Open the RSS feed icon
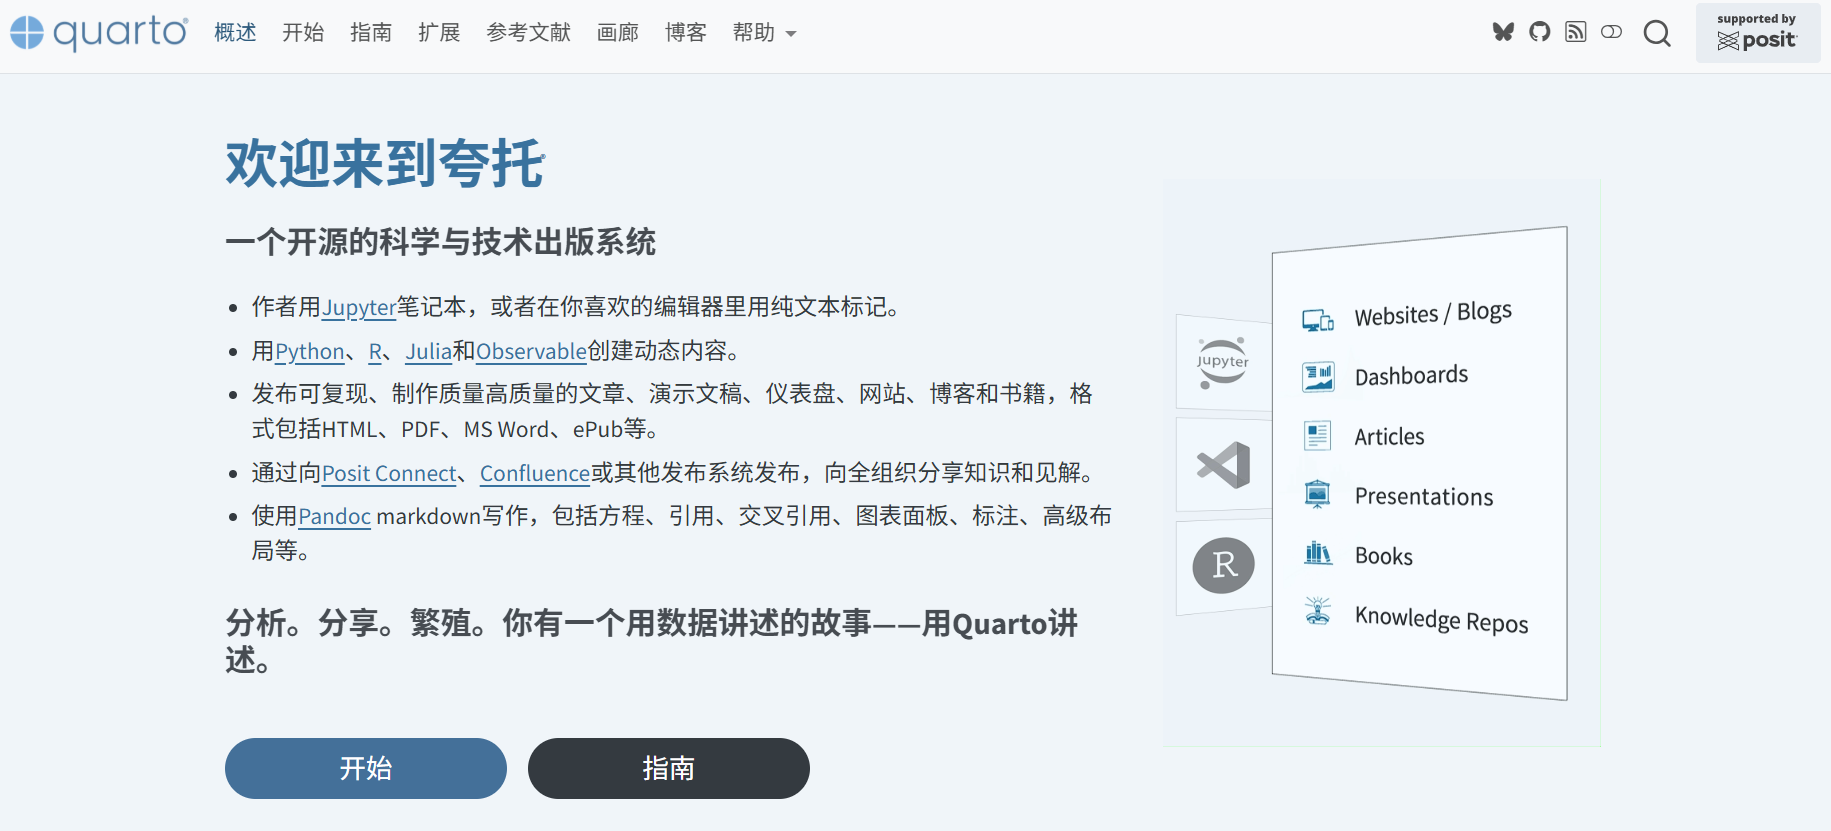The width and height of the screenshot is (1831, 831). point(1576,32)
